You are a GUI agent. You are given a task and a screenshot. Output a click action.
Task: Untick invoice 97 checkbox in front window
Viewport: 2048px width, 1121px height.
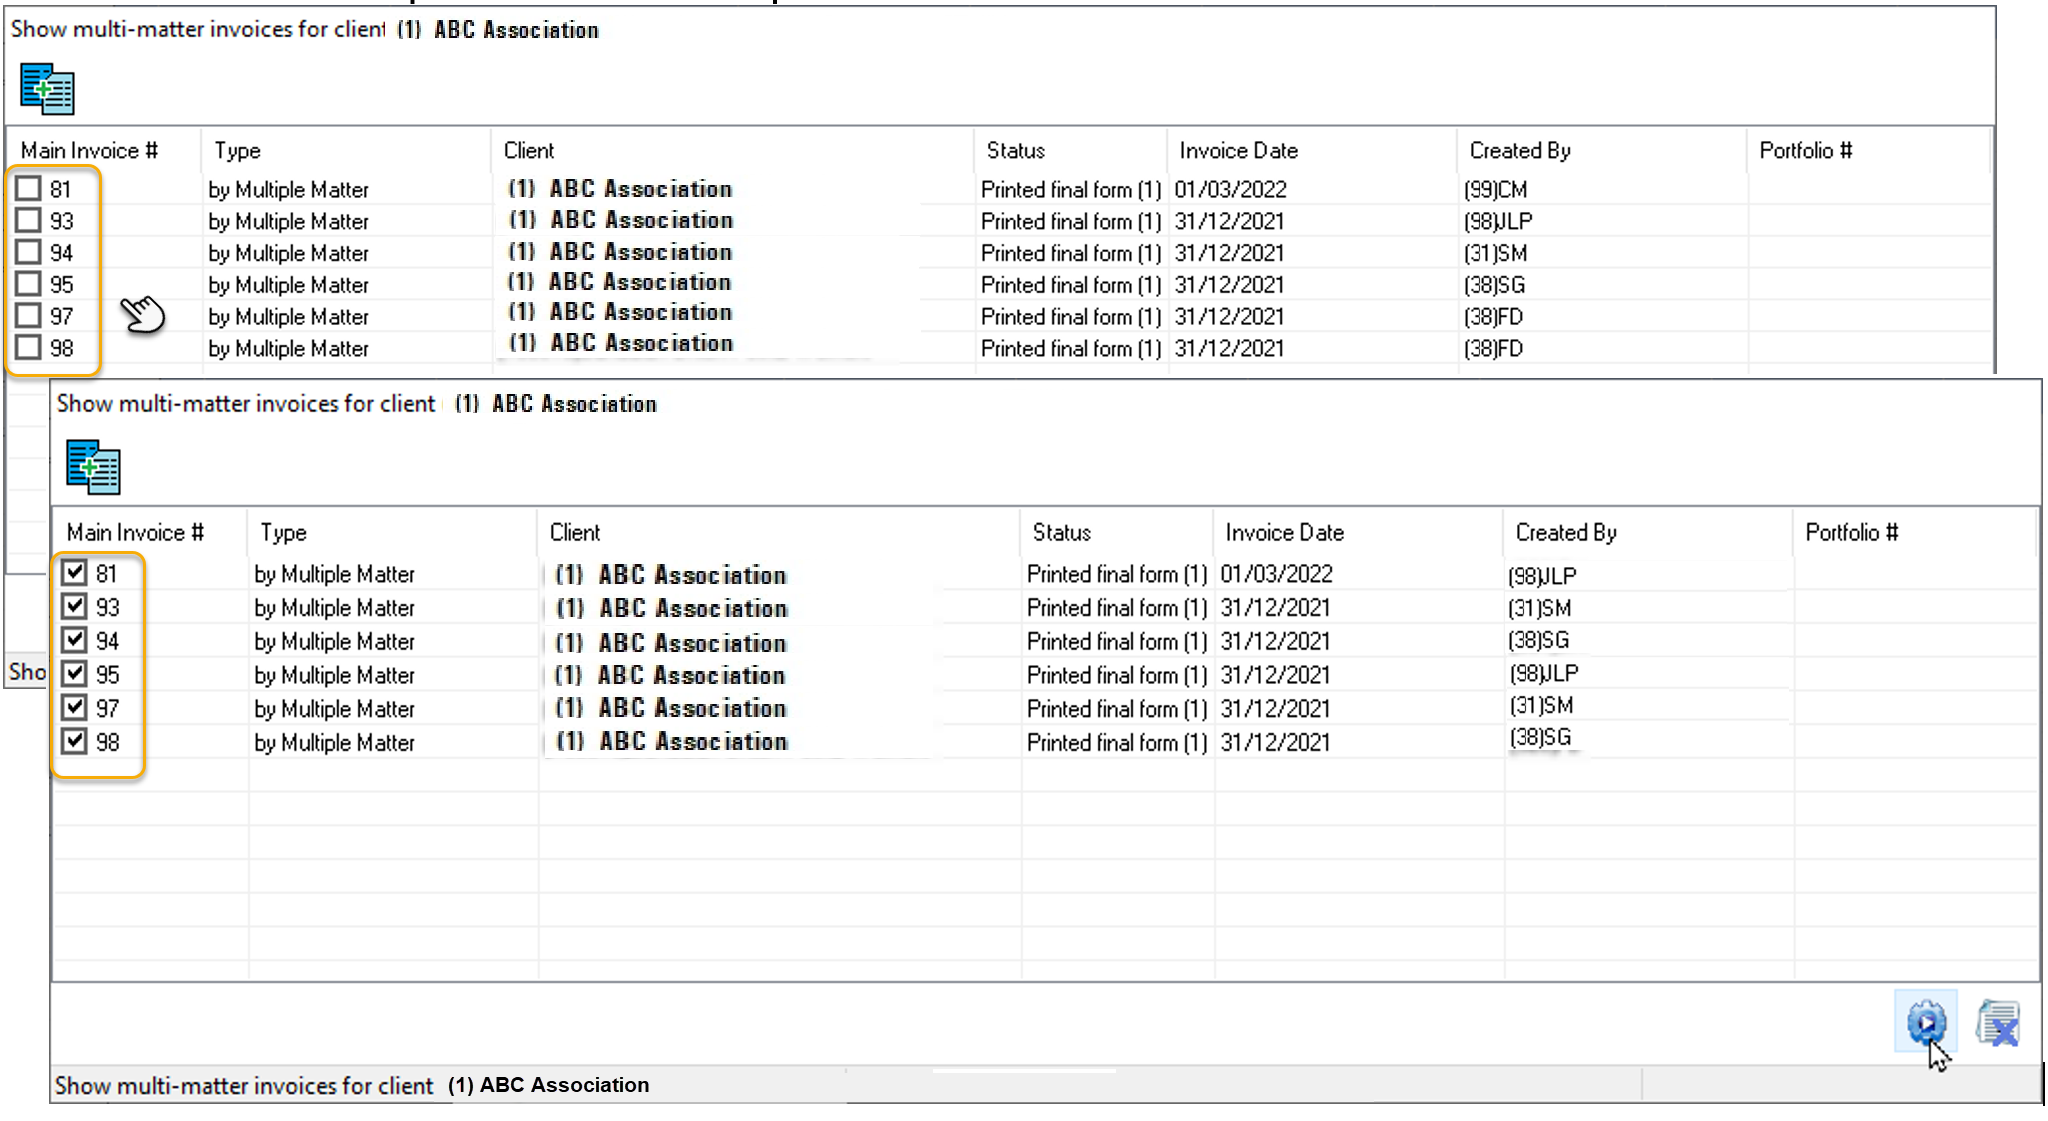(x=74, y=707)
